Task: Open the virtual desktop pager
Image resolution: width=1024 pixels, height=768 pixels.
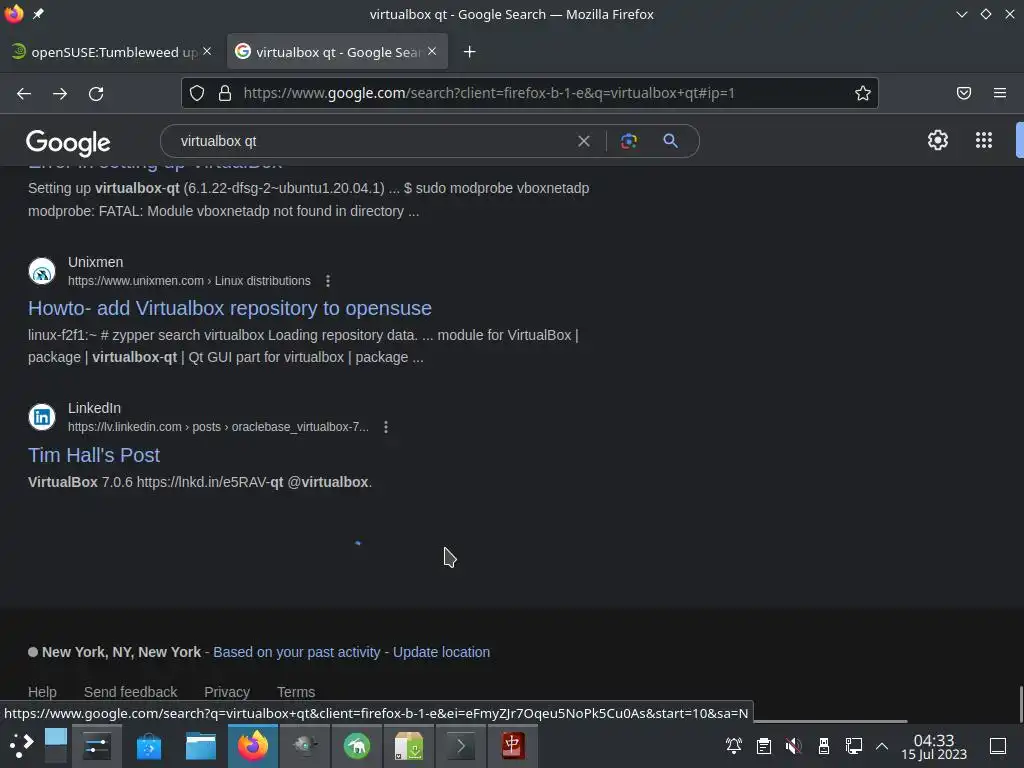Action: (x=56, y=746)
